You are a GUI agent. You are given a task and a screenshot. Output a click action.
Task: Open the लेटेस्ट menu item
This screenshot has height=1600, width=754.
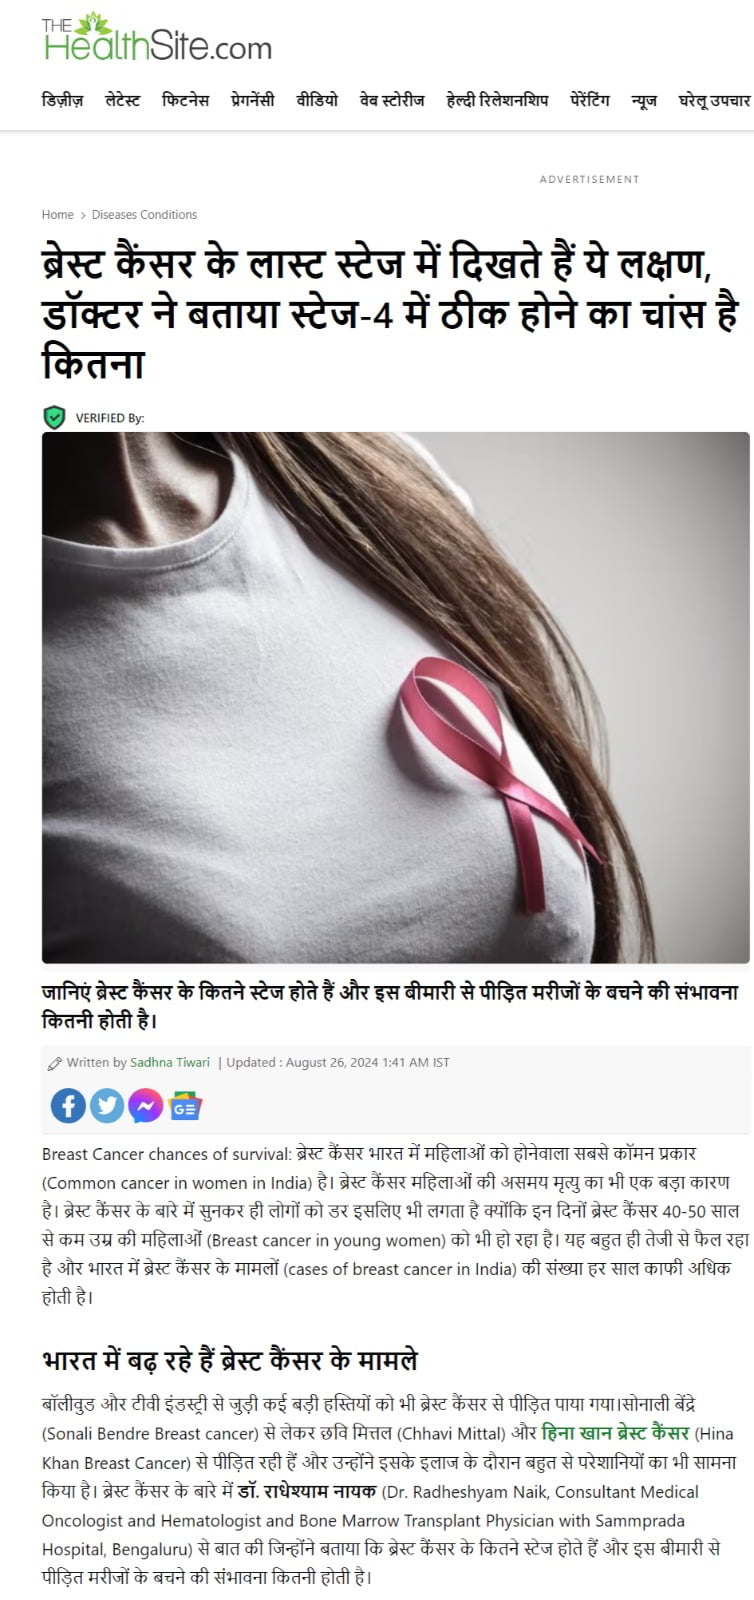tap(123, 100)
